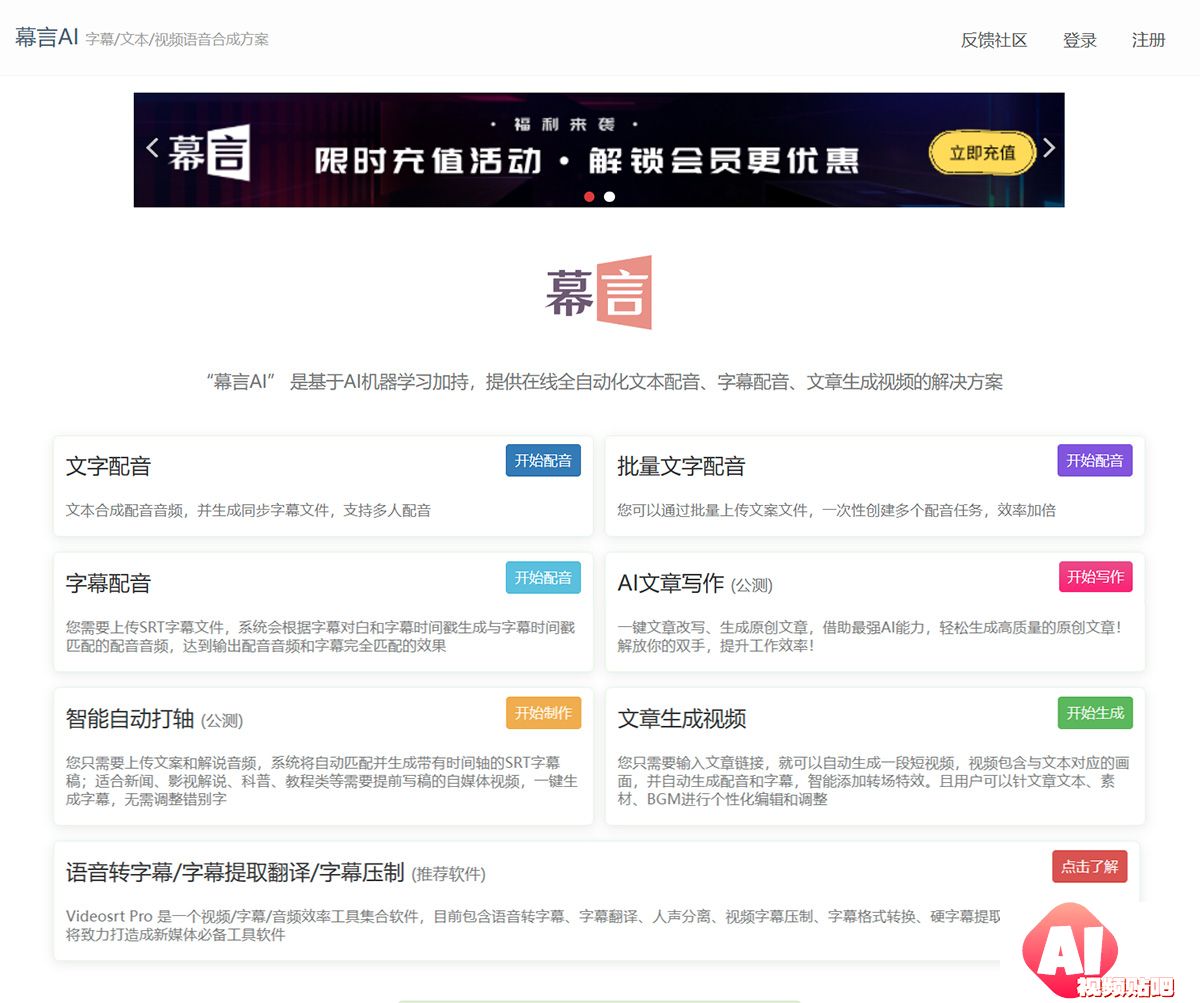Viewport: 1200px width, 1003px height.
Task: Open the 登录 page
Action: pyautogui.click(x=1080, y=40)
